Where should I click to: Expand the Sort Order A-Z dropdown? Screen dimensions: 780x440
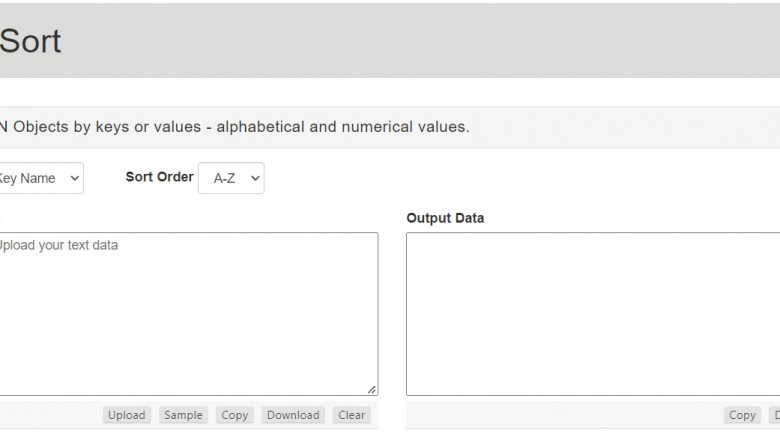231,178
